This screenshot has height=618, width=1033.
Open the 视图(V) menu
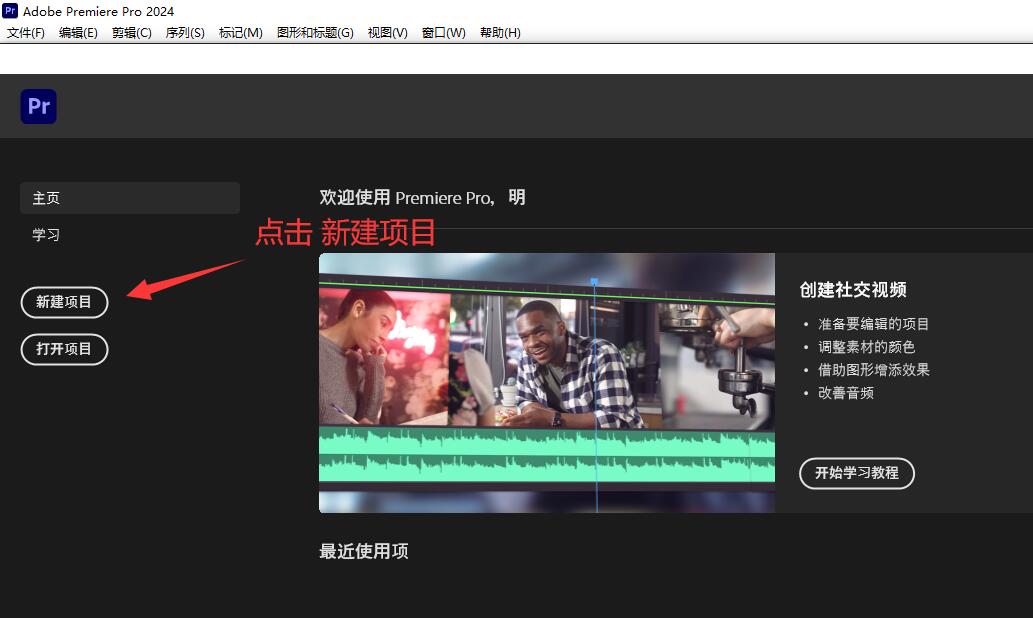point(387,32)
